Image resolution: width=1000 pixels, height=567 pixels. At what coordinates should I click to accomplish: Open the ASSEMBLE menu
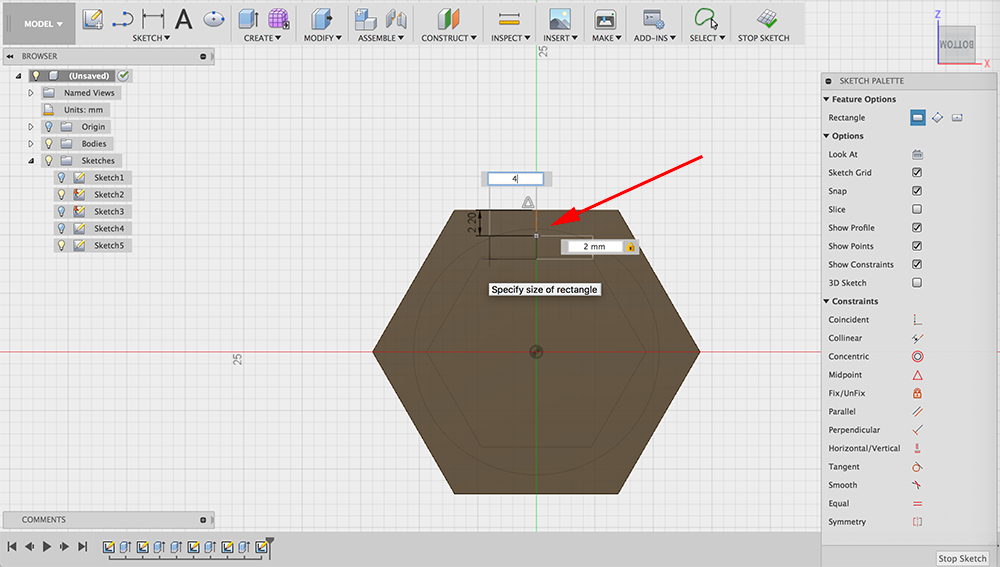click(381, 38)
